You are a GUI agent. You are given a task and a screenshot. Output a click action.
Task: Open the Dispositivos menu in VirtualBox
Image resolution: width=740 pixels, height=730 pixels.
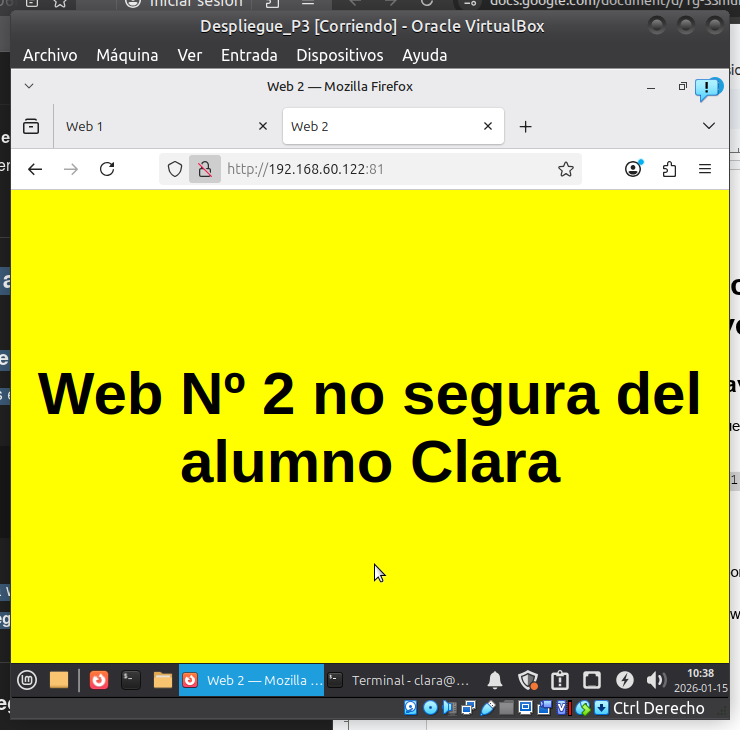(x=339, y=55)
